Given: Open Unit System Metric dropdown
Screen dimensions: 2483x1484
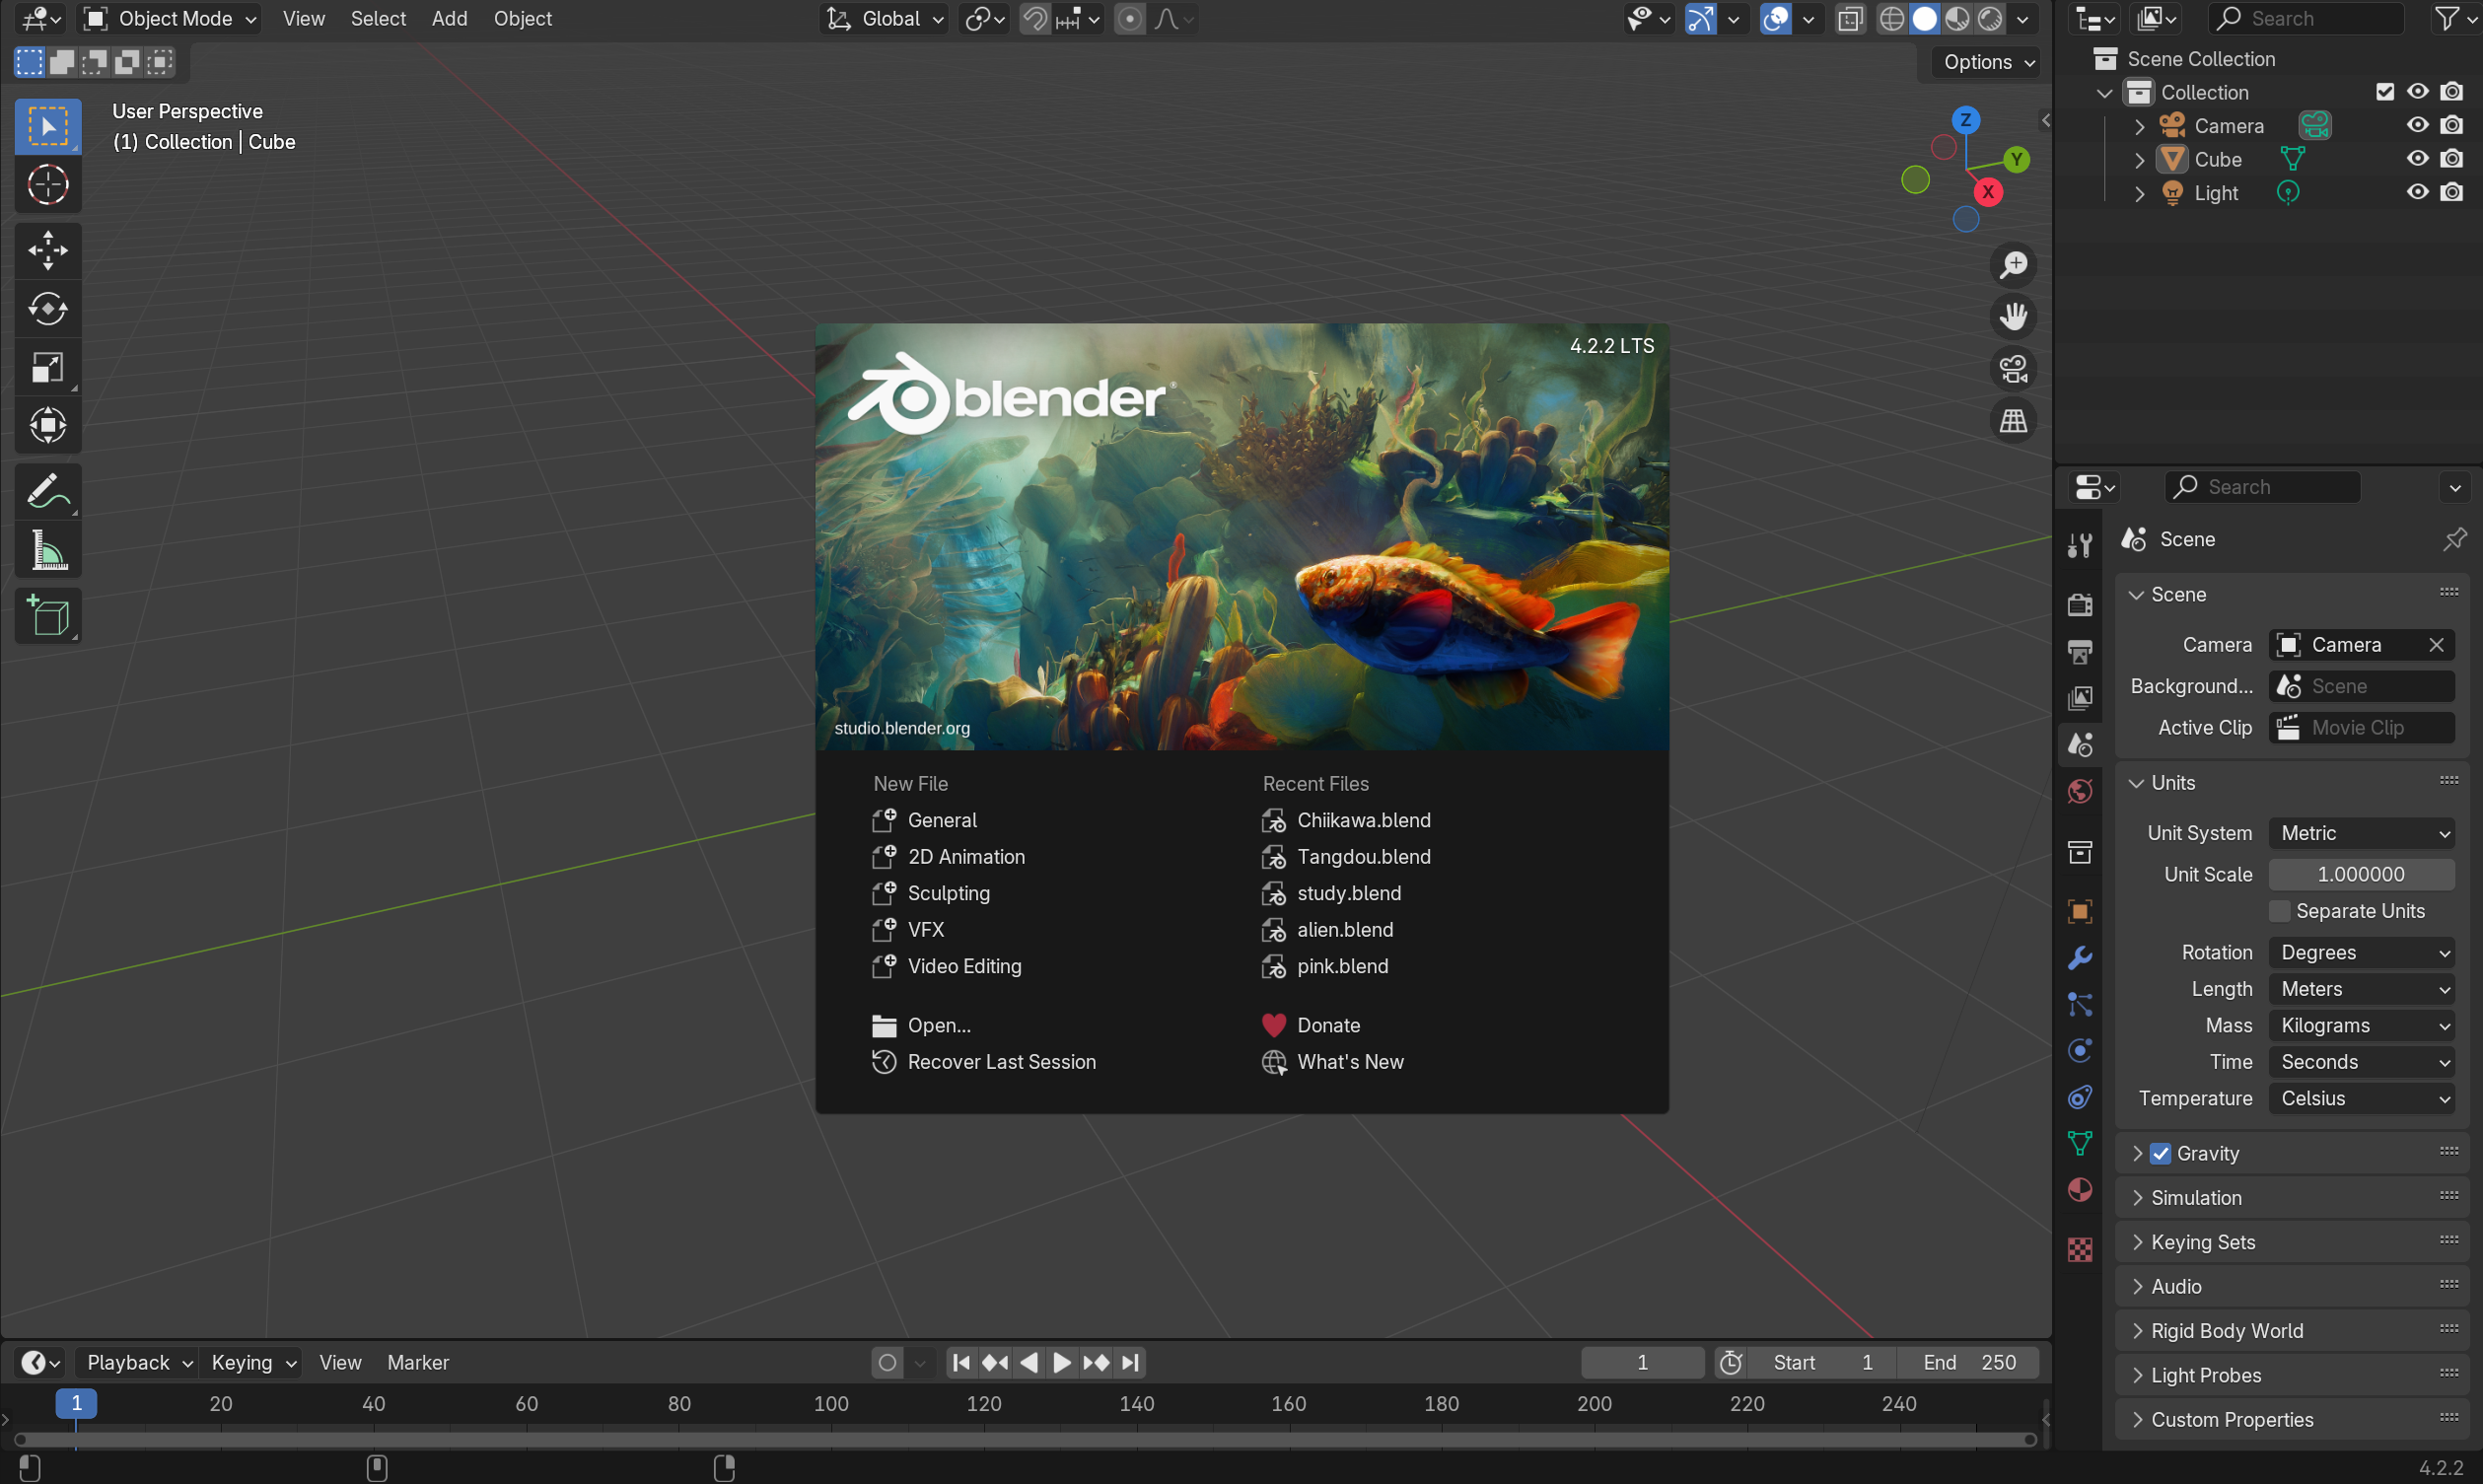Looking at the screenshot, I should pos(2361,833).
